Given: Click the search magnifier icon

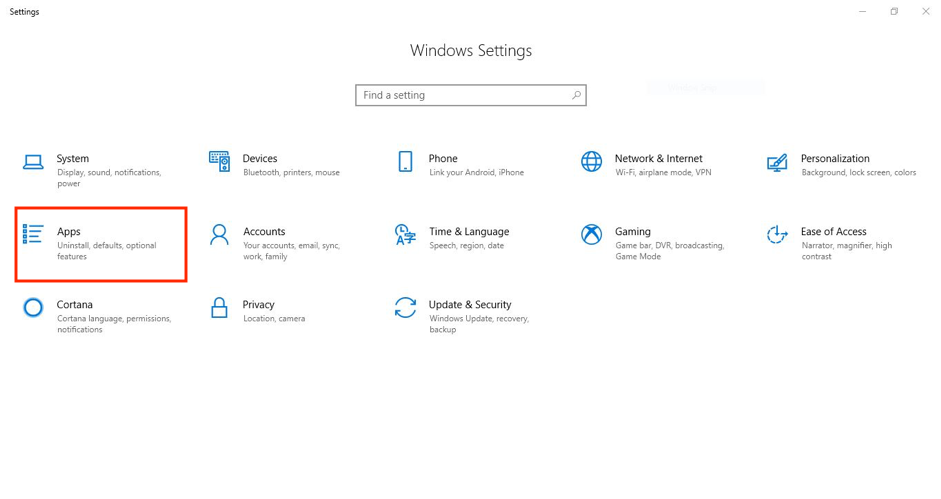Looking at the screenshot, I should click(x=576, y=95).
